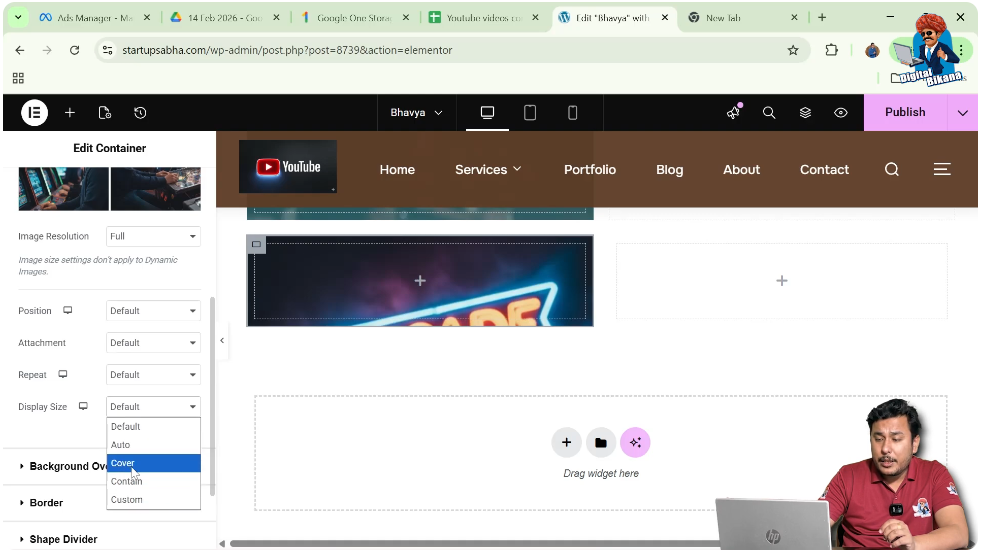Click the address bar URL field
Viewport: 982px width, 553px height.
tap(451, 50)
